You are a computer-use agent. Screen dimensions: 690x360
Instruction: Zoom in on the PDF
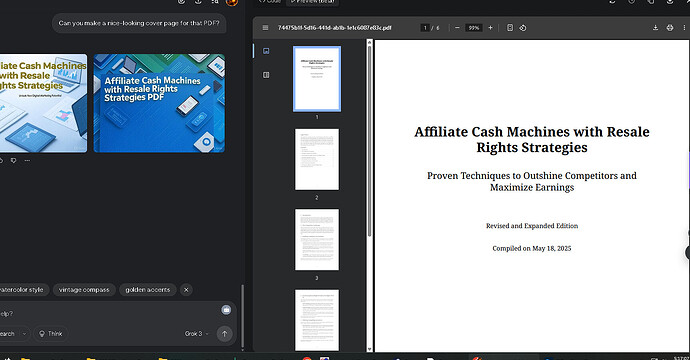pos(490,28)
